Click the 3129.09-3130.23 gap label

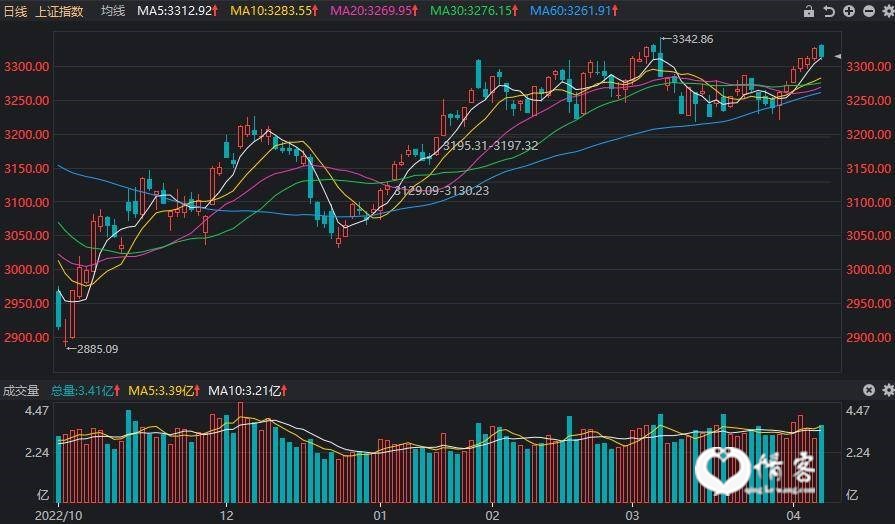(441, 191)
